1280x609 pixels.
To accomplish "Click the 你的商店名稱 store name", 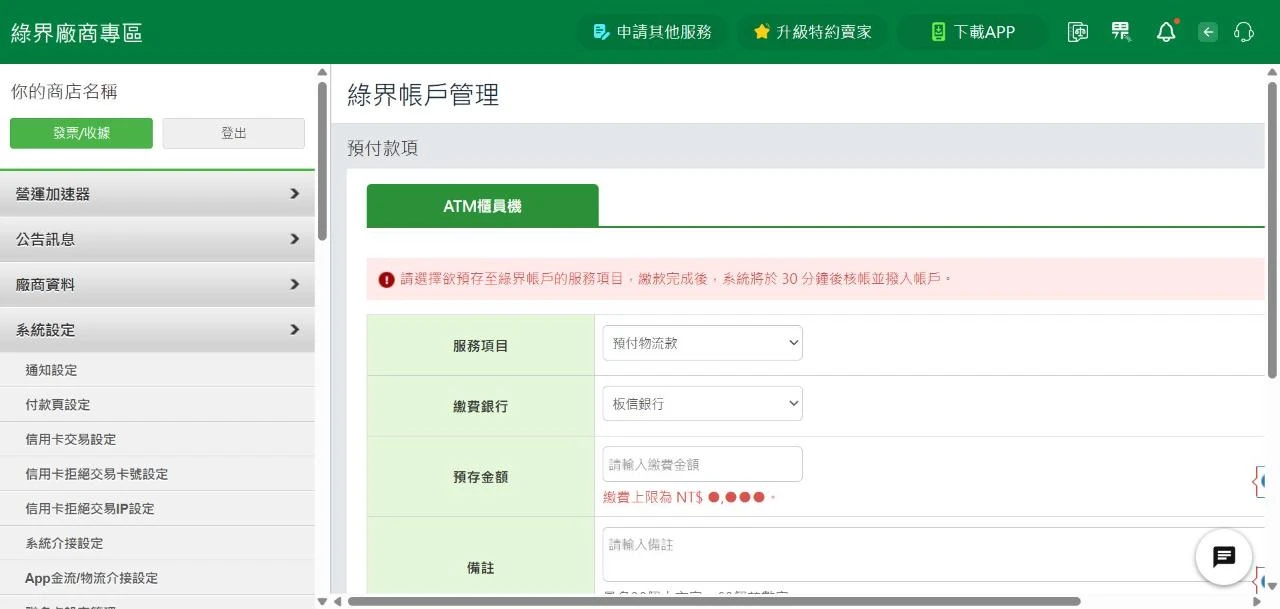I will click(64, 91).
